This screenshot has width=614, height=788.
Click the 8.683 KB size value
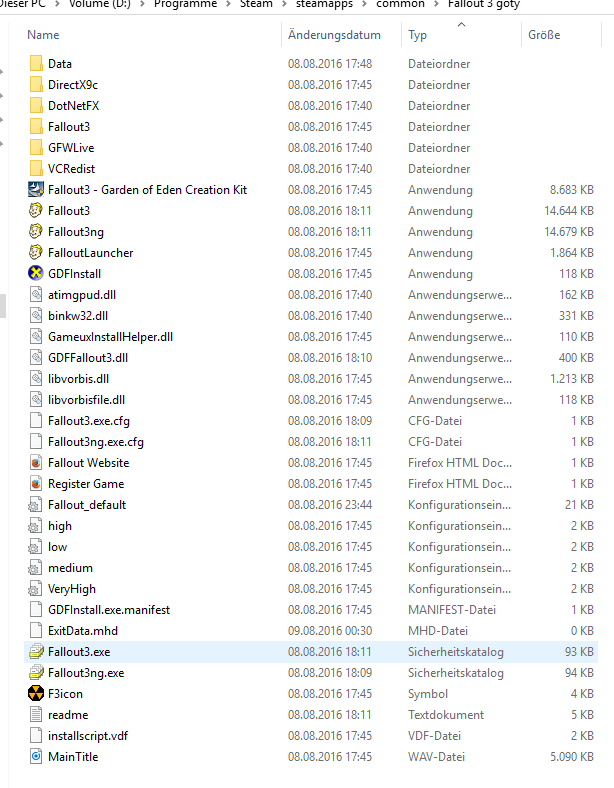pyautogui.click(x=572, y=190)
